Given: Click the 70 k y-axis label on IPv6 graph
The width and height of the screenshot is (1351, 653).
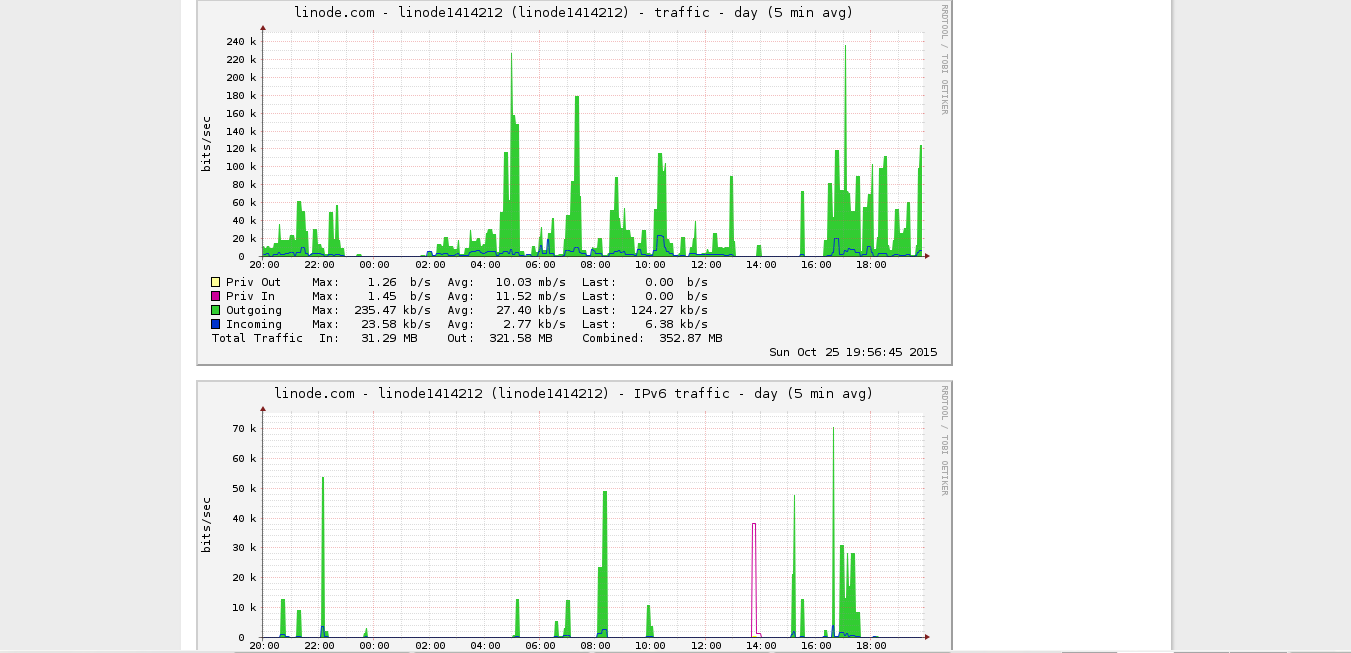Looking at the screenshot, I should tap(245, 428).
